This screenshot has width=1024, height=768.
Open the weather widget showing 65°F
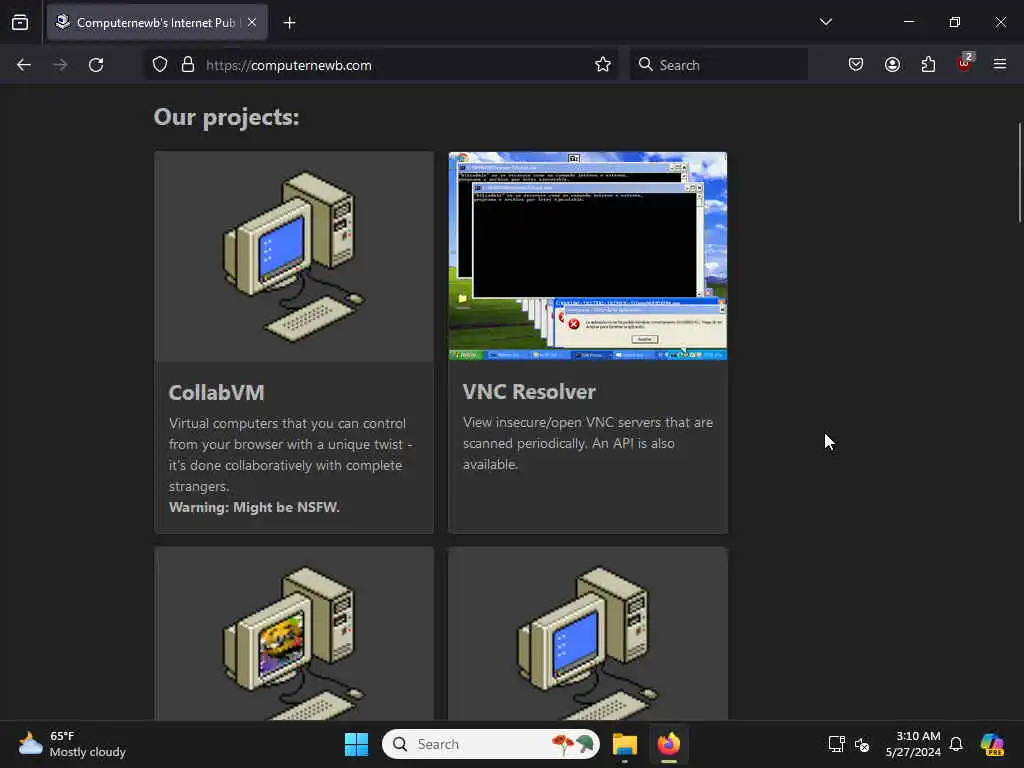[x=72, y=744]
